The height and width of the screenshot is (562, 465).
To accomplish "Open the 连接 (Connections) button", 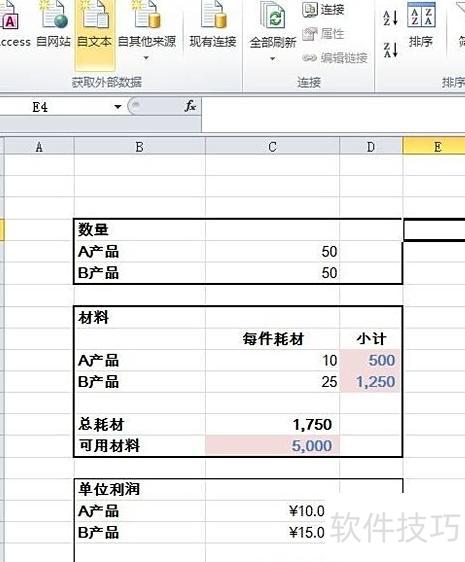I will 323,10.
